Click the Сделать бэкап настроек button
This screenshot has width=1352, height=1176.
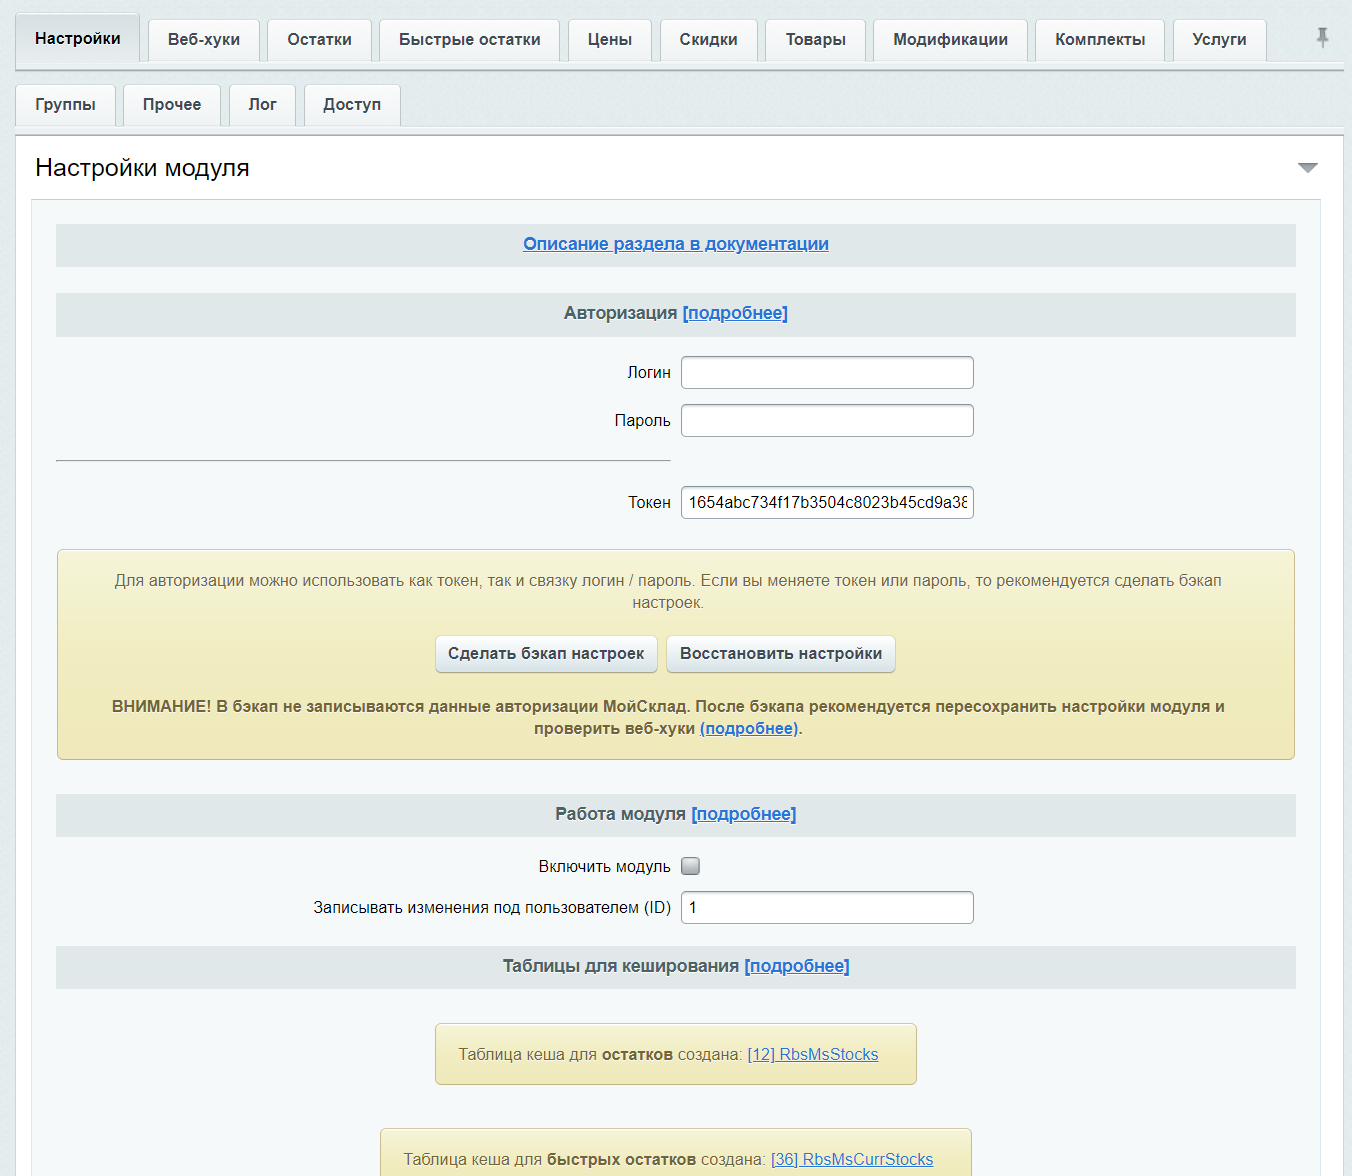pyautogui.click(x=546, y=654)
